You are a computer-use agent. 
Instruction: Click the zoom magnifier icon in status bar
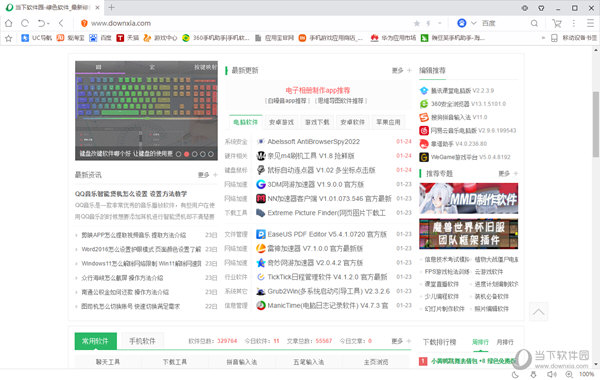point(569,374)
